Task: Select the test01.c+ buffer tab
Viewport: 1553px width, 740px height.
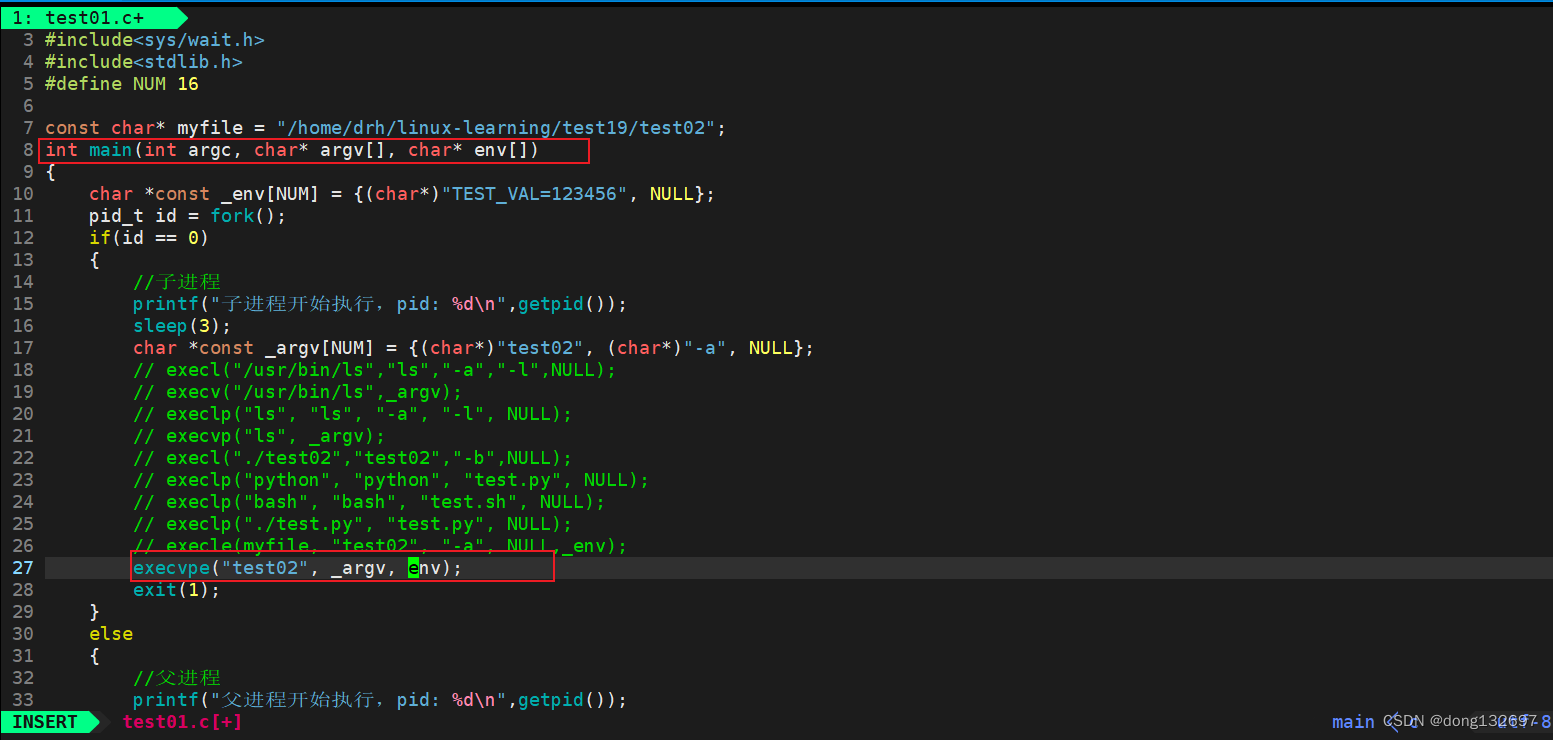Action: pyautogui.click(x=95, y=17)
